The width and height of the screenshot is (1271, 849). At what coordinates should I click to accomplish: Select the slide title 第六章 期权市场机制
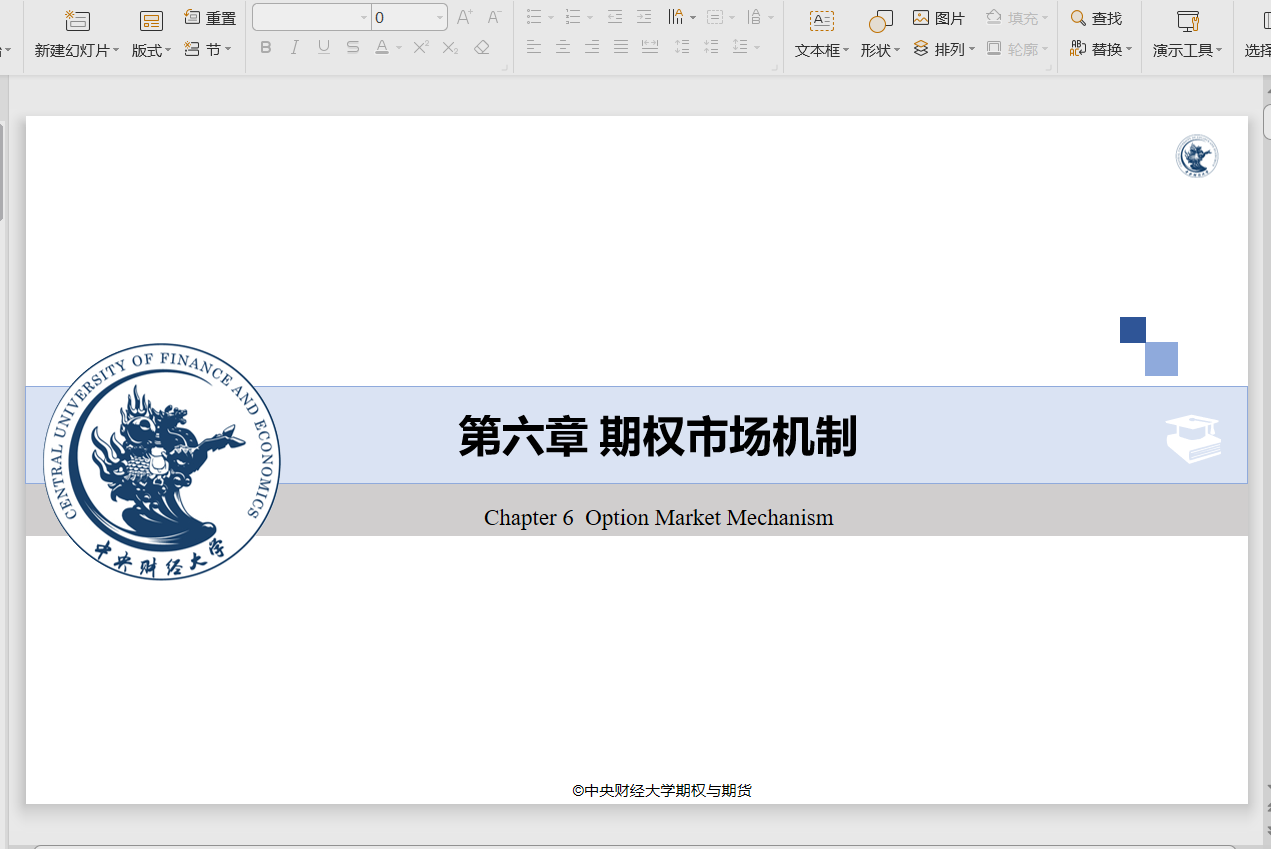click(x=657, y=437)
